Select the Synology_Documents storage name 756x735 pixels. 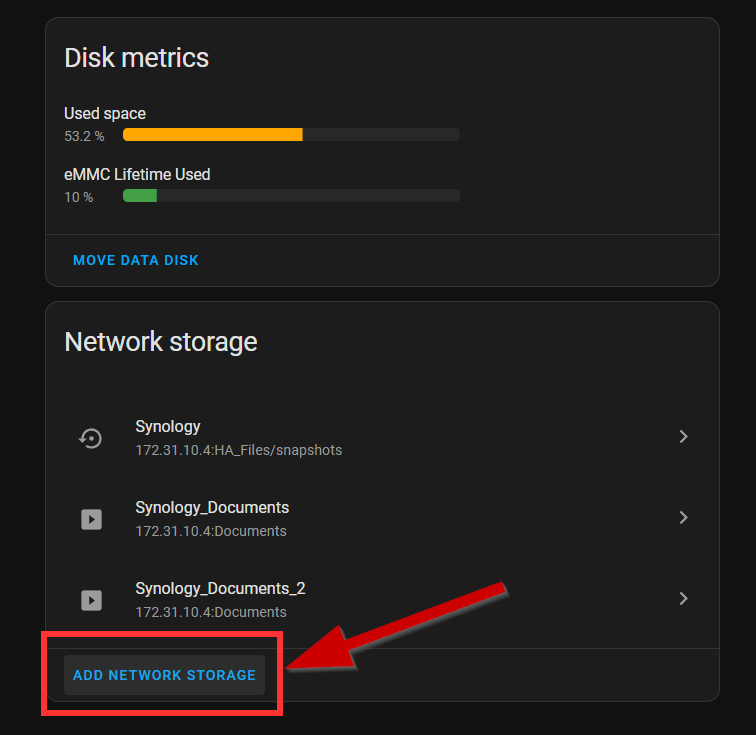(212, 507)
